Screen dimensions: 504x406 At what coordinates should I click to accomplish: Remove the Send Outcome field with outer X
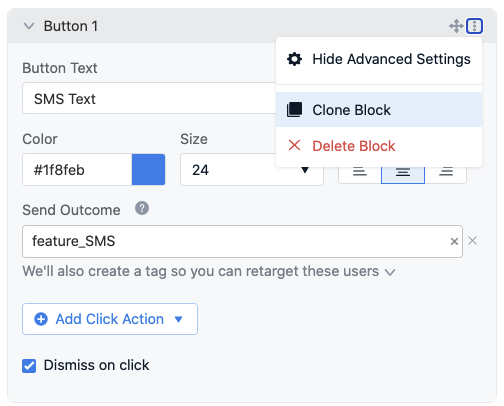(472, 241)
